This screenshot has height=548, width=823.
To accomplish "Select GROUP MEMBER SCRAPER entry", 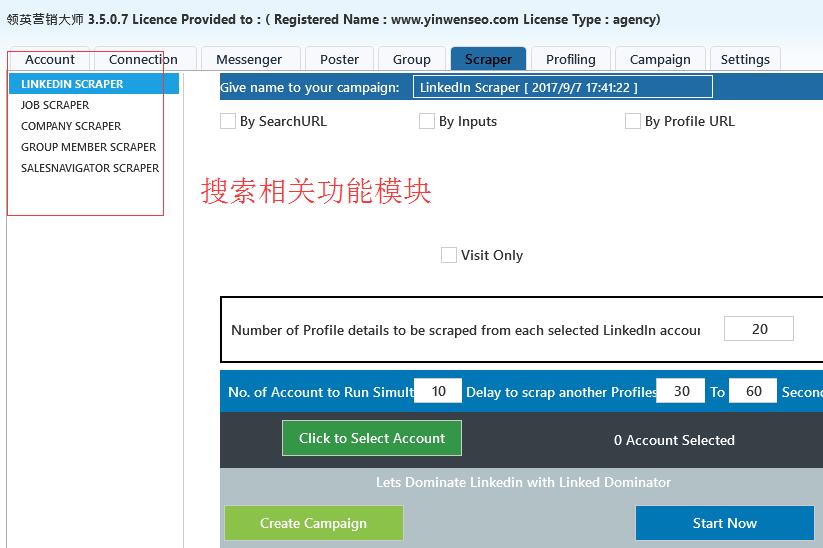I will (88, 147).
